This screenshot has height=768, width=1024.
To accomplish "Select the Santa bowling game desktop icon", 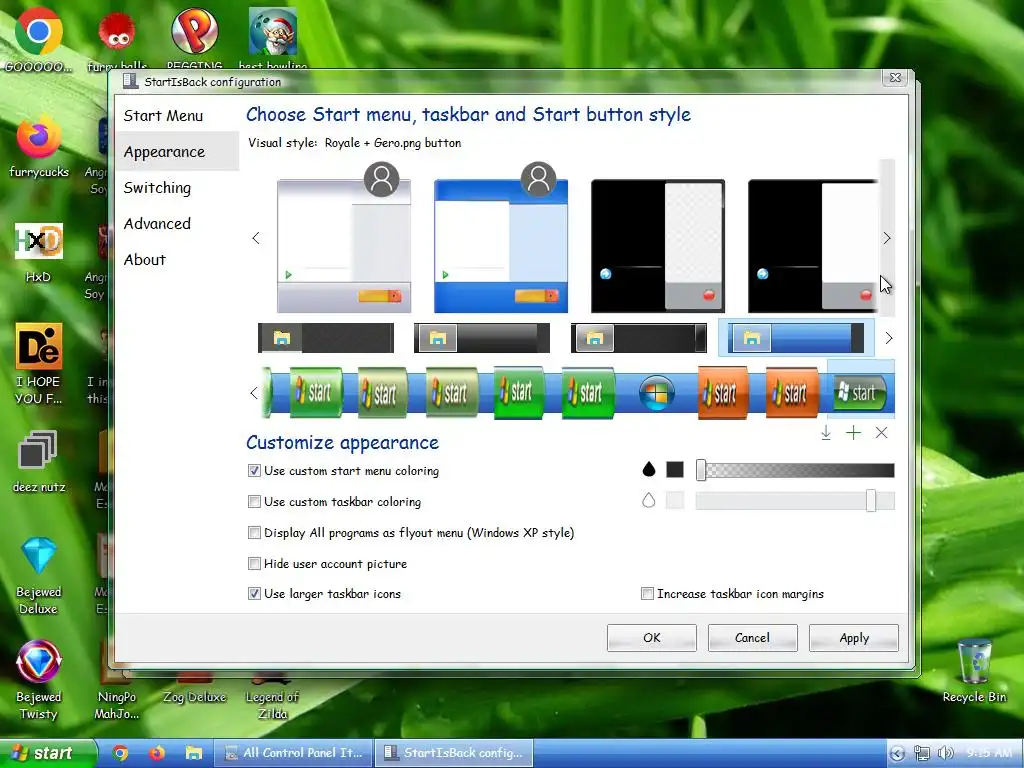I will (x=273, y=38).
